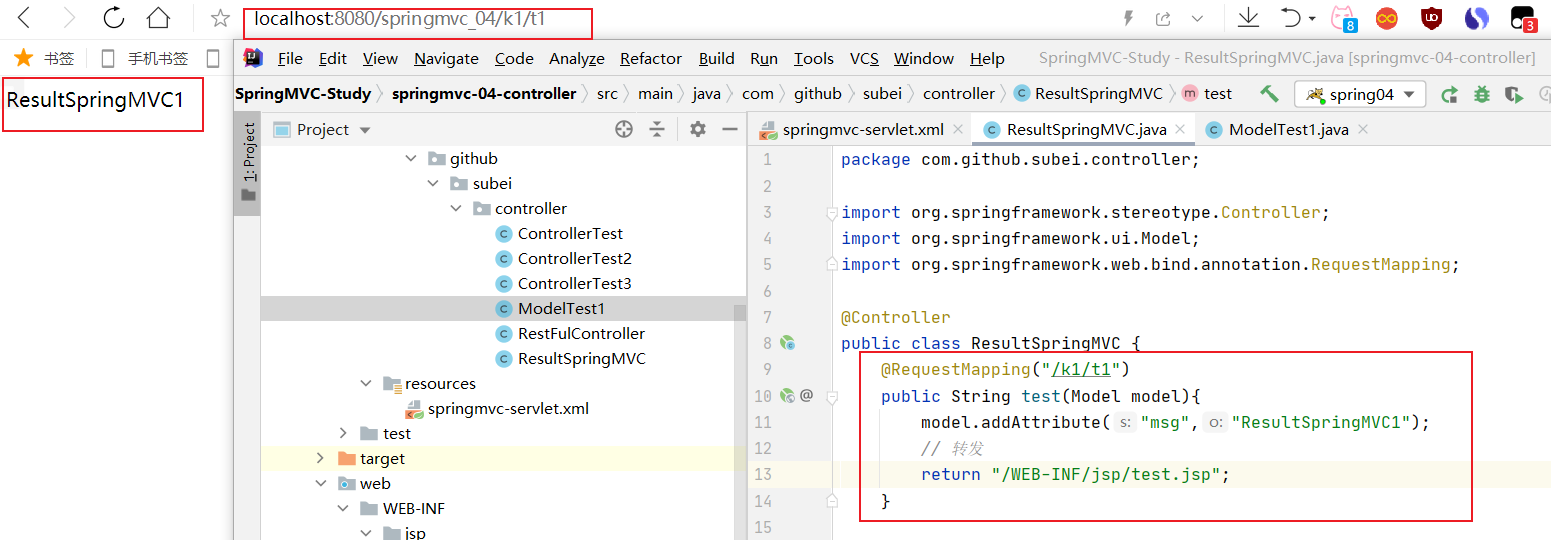Start debugging with the bug icon
The image size is (1551, 540).
1482,95
